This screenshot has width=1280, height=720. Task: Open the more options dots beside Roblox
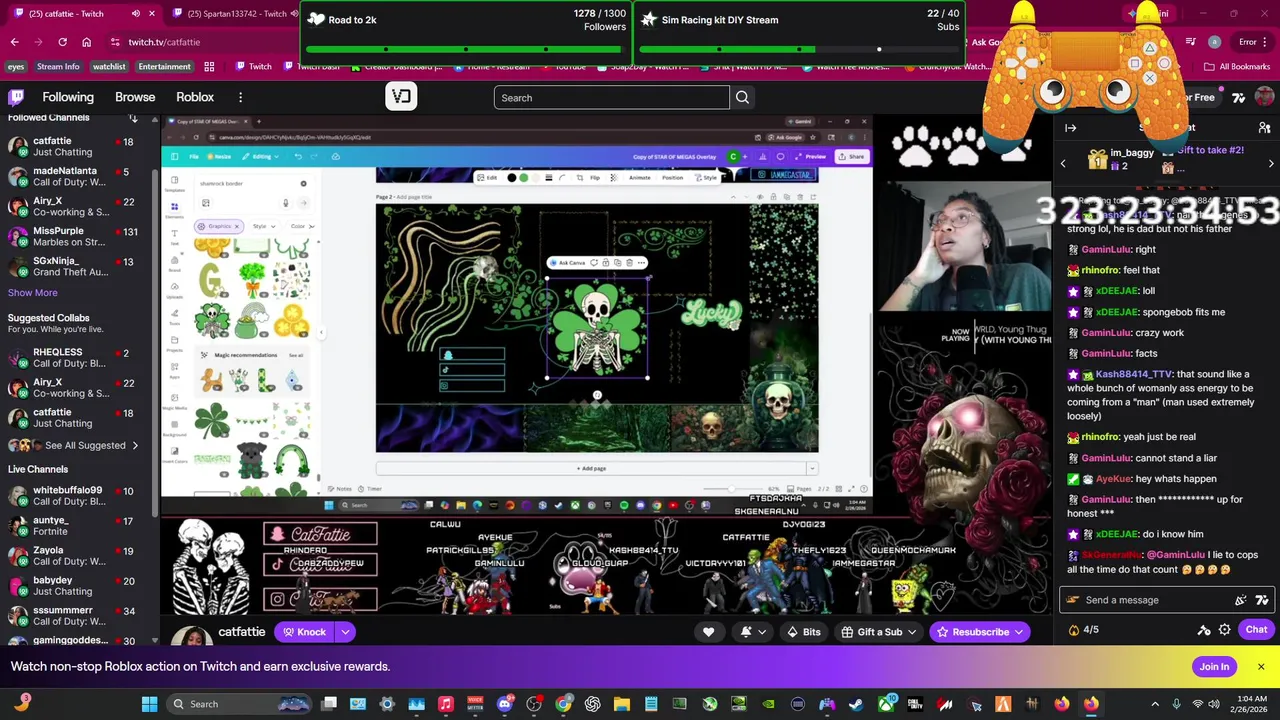tap(240, 97)
